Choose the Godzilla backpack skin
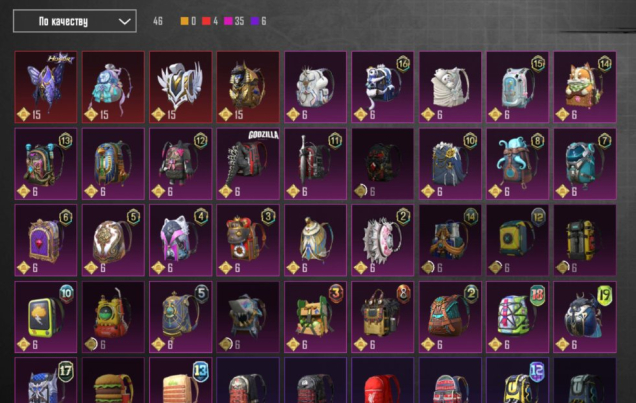 click(x=248, y=164)
